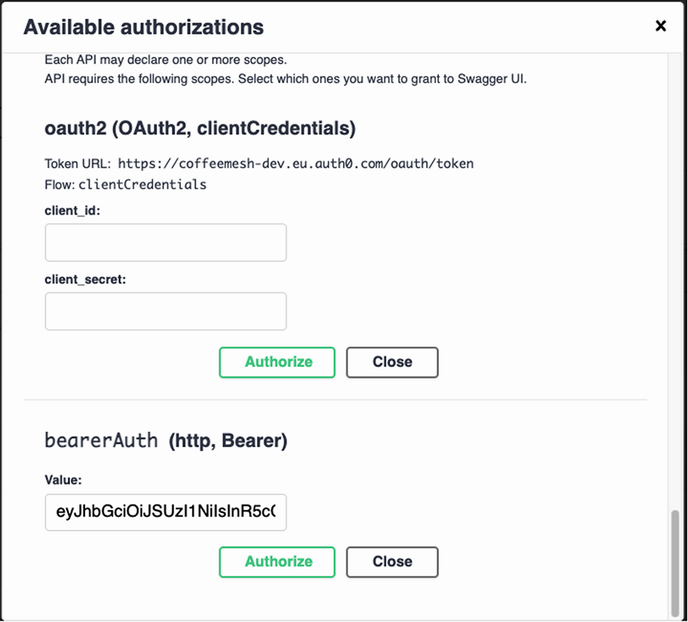The width and height of the screenshot is (688, 622).
Task: Click Close in the oauth2 section
Action: [392, 362]
